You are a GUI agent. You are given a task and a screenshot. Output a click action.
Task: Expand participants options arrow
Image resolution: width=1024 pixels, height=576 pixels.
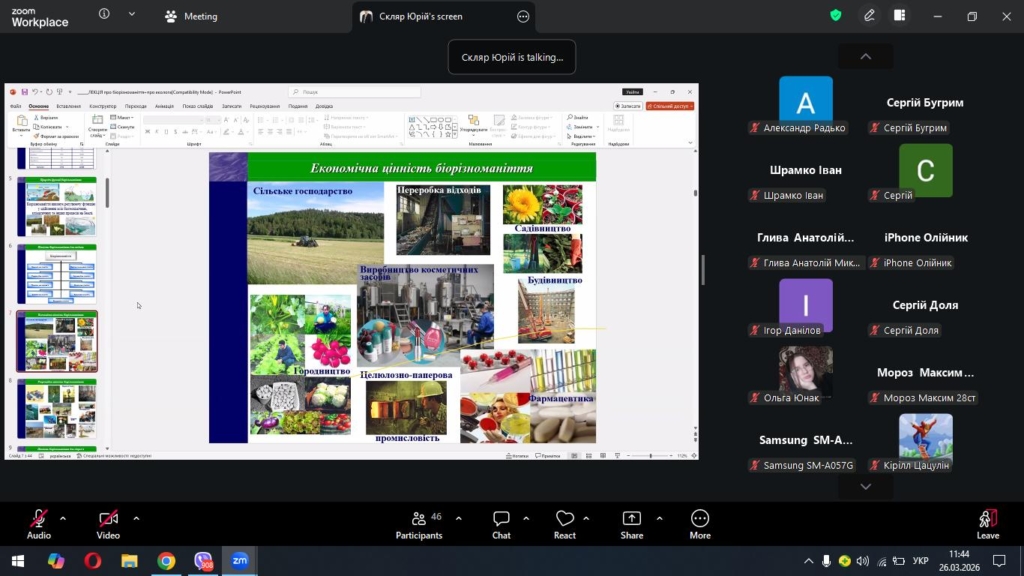click(459, 518)
